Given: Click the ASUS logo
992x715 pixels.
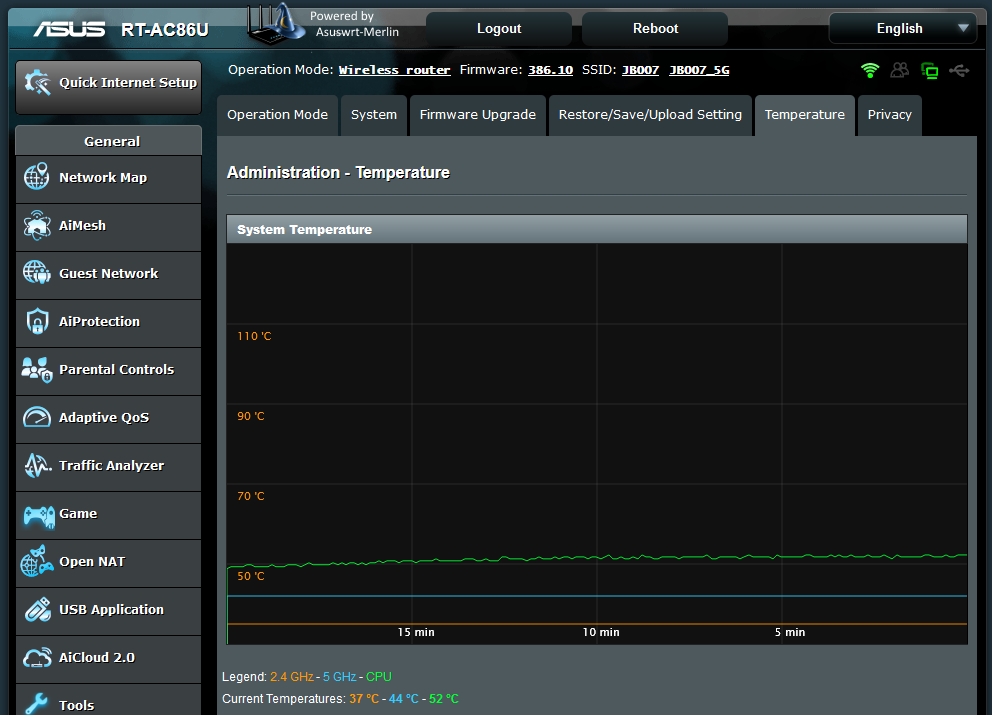Looking at the screenshot, I should point(70,29).
